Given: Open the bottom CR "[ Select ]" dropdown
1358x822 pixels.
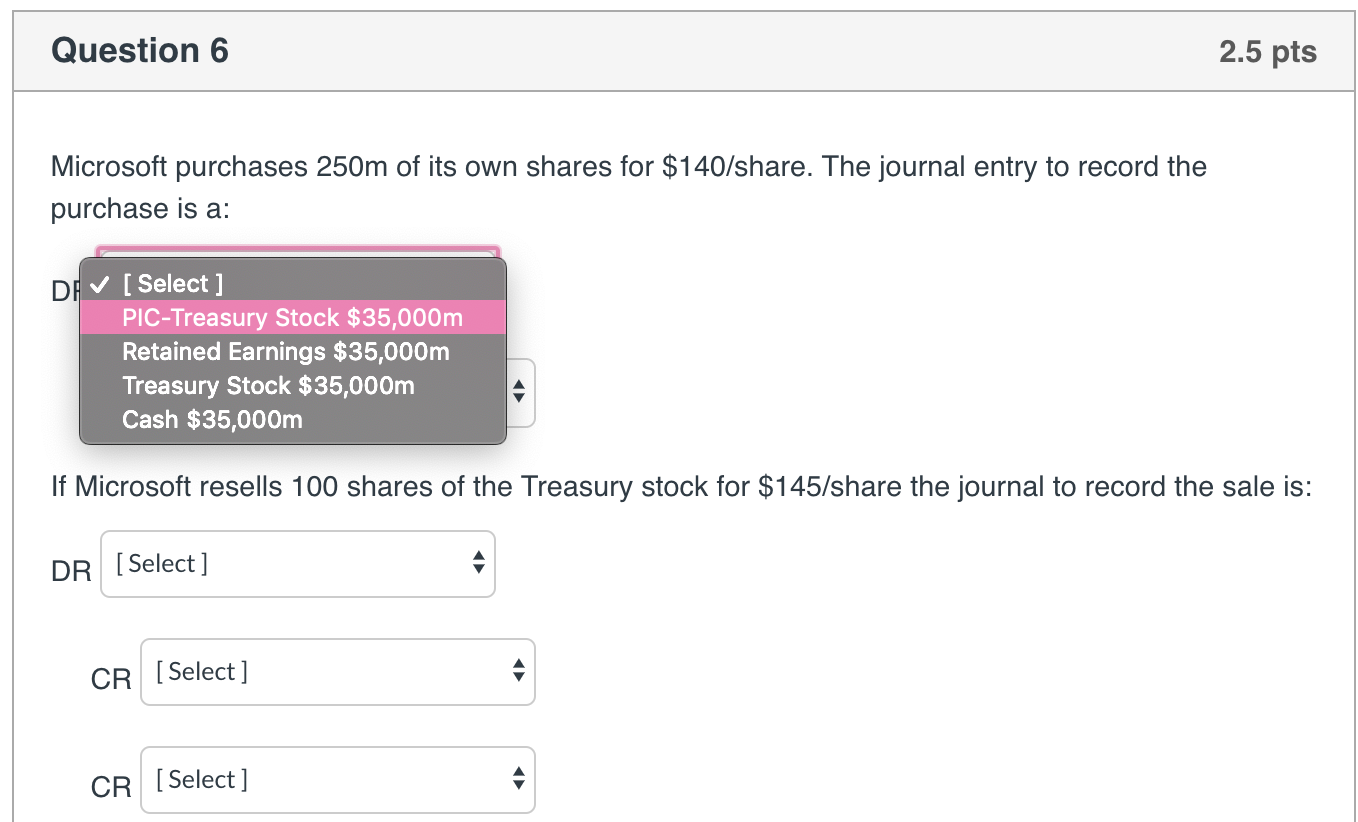Looking at the screenshot, I should 337,779.
